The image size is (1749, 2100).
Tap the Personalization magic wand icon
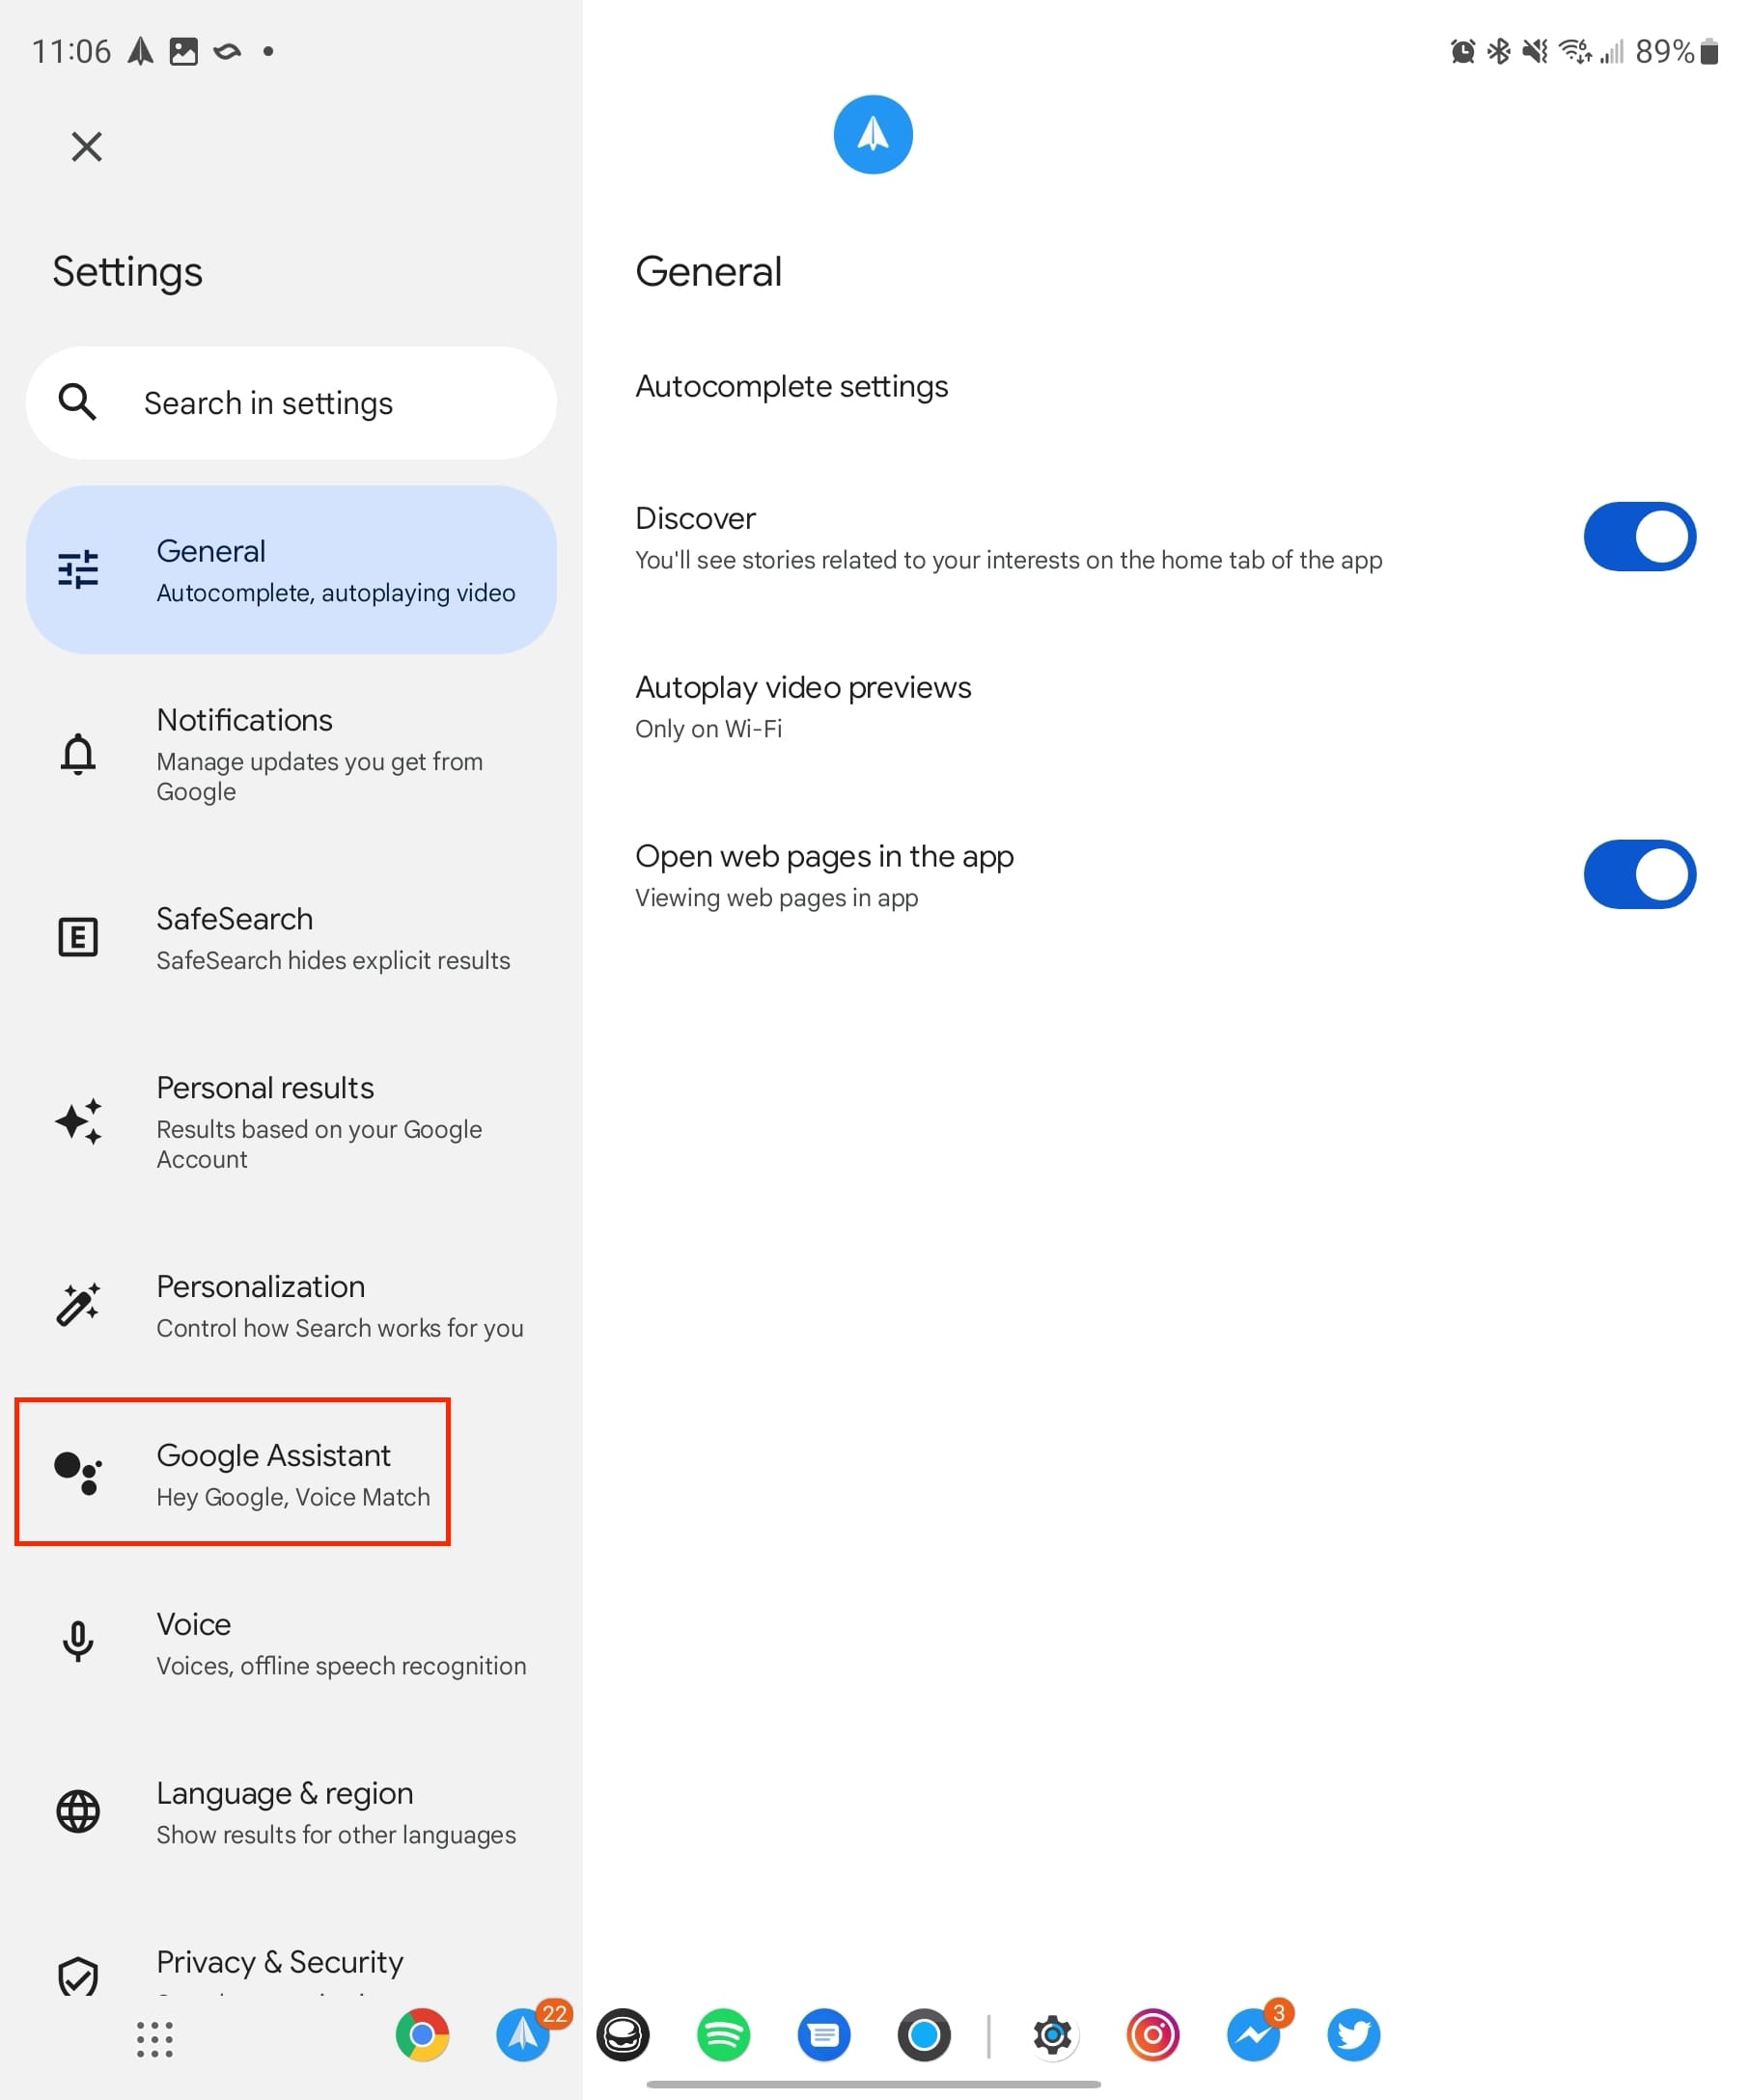click(78, 1305)
